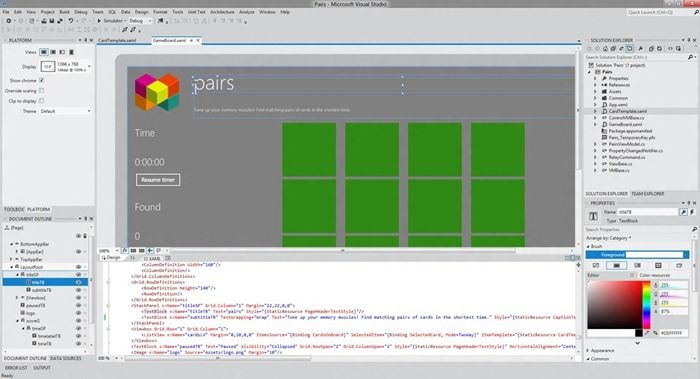The height and width of the screenshot is (379, 700).
Task: Open the Architecture menu
Action: (x=222, y=12)
